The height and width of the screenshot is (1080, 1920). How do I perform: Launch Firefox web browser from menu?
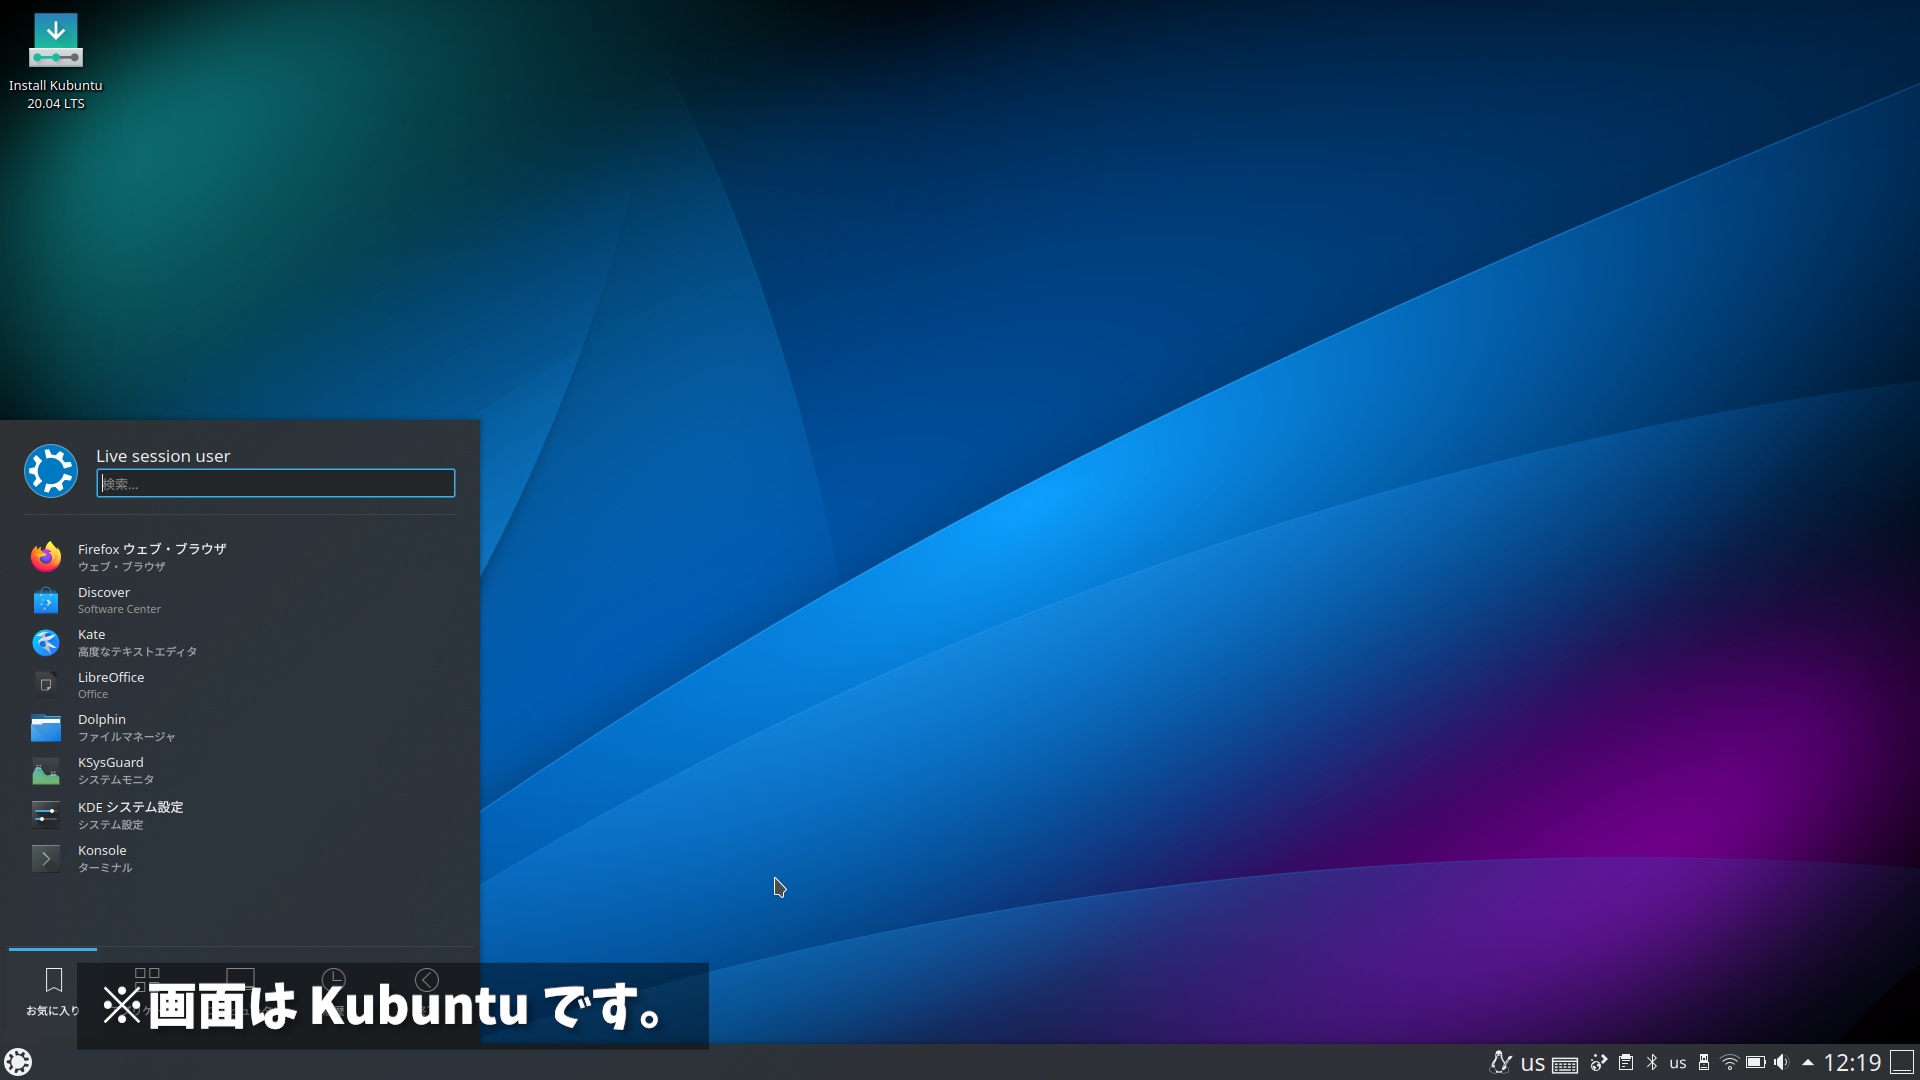pyautogui.click(x=150, y=557)
